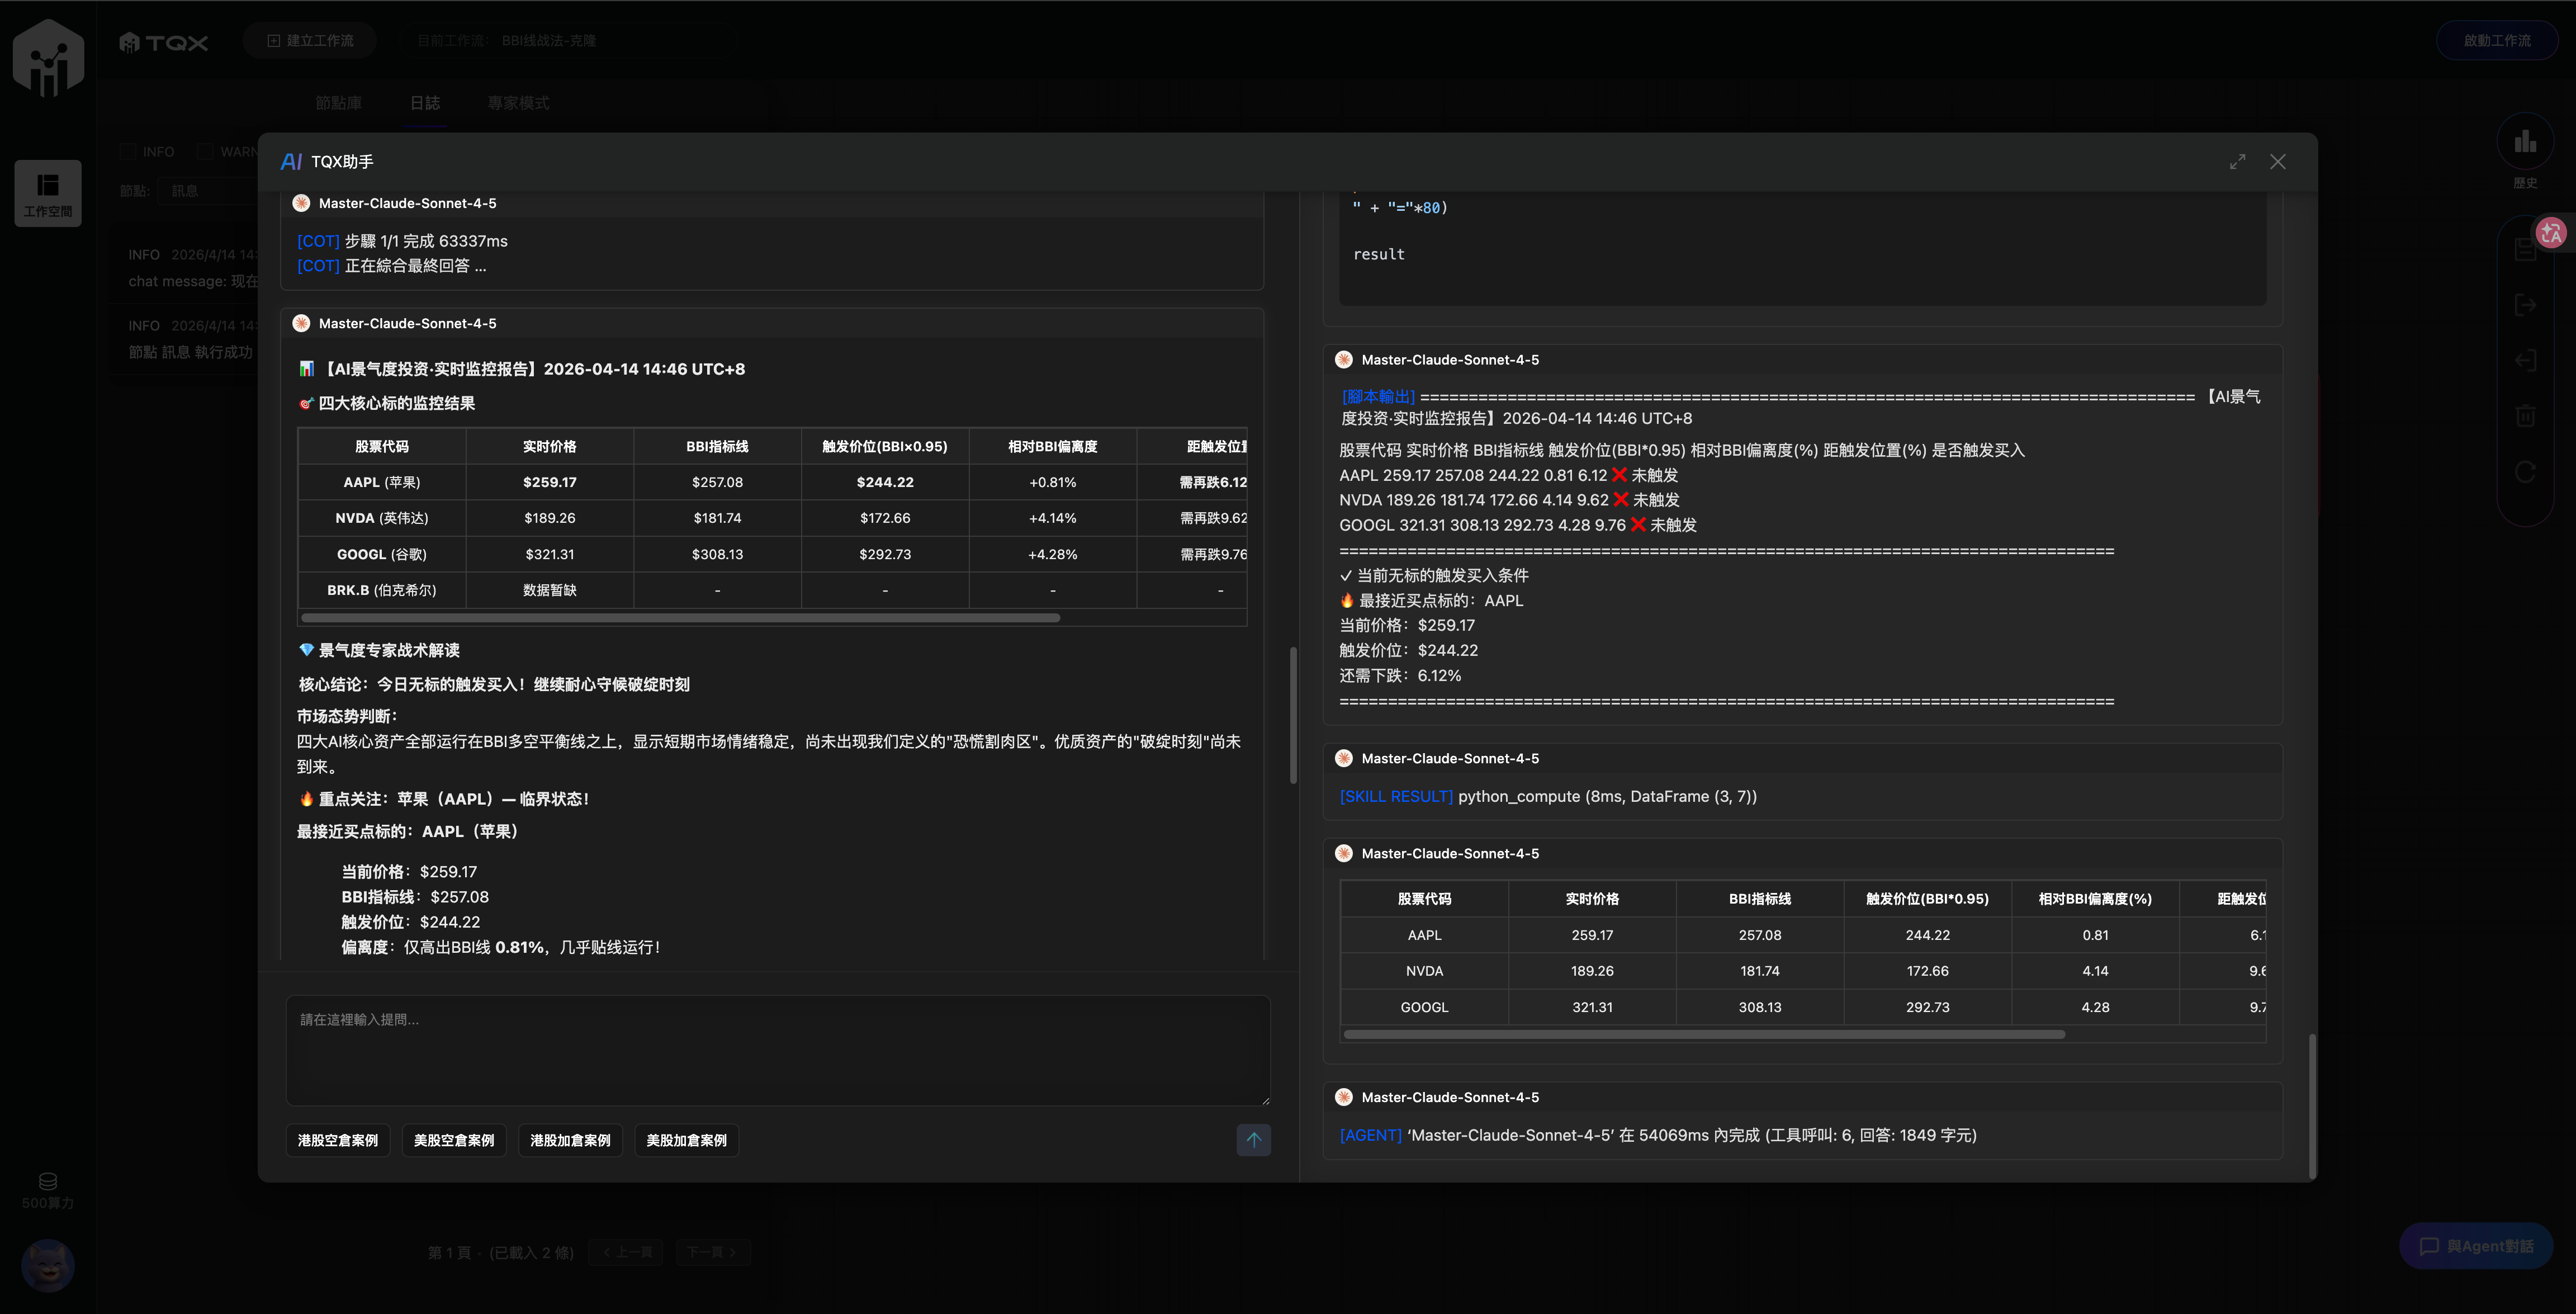Click the vertical scrollbar of the right log panel

2311,1106
